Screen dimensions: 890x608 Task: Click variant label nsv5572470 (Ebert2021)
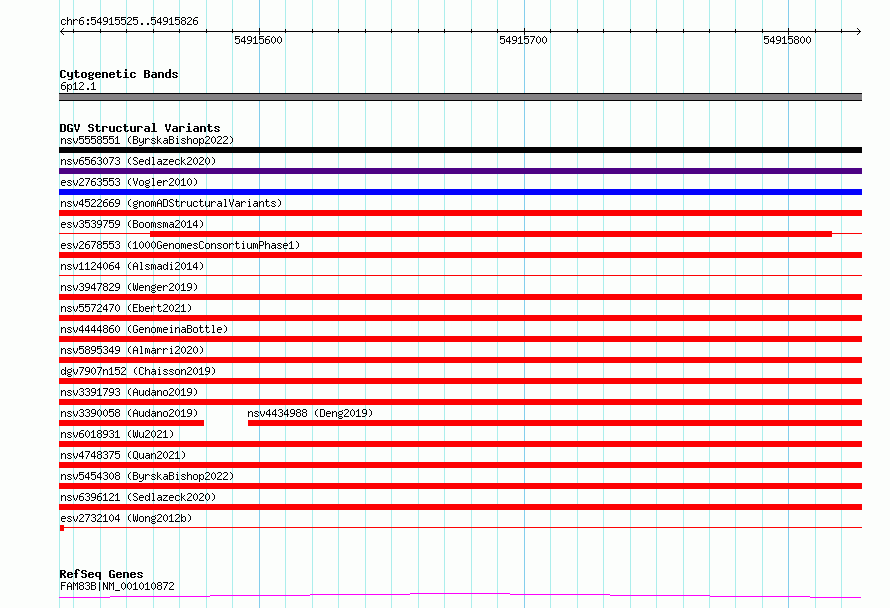[126, 308]
